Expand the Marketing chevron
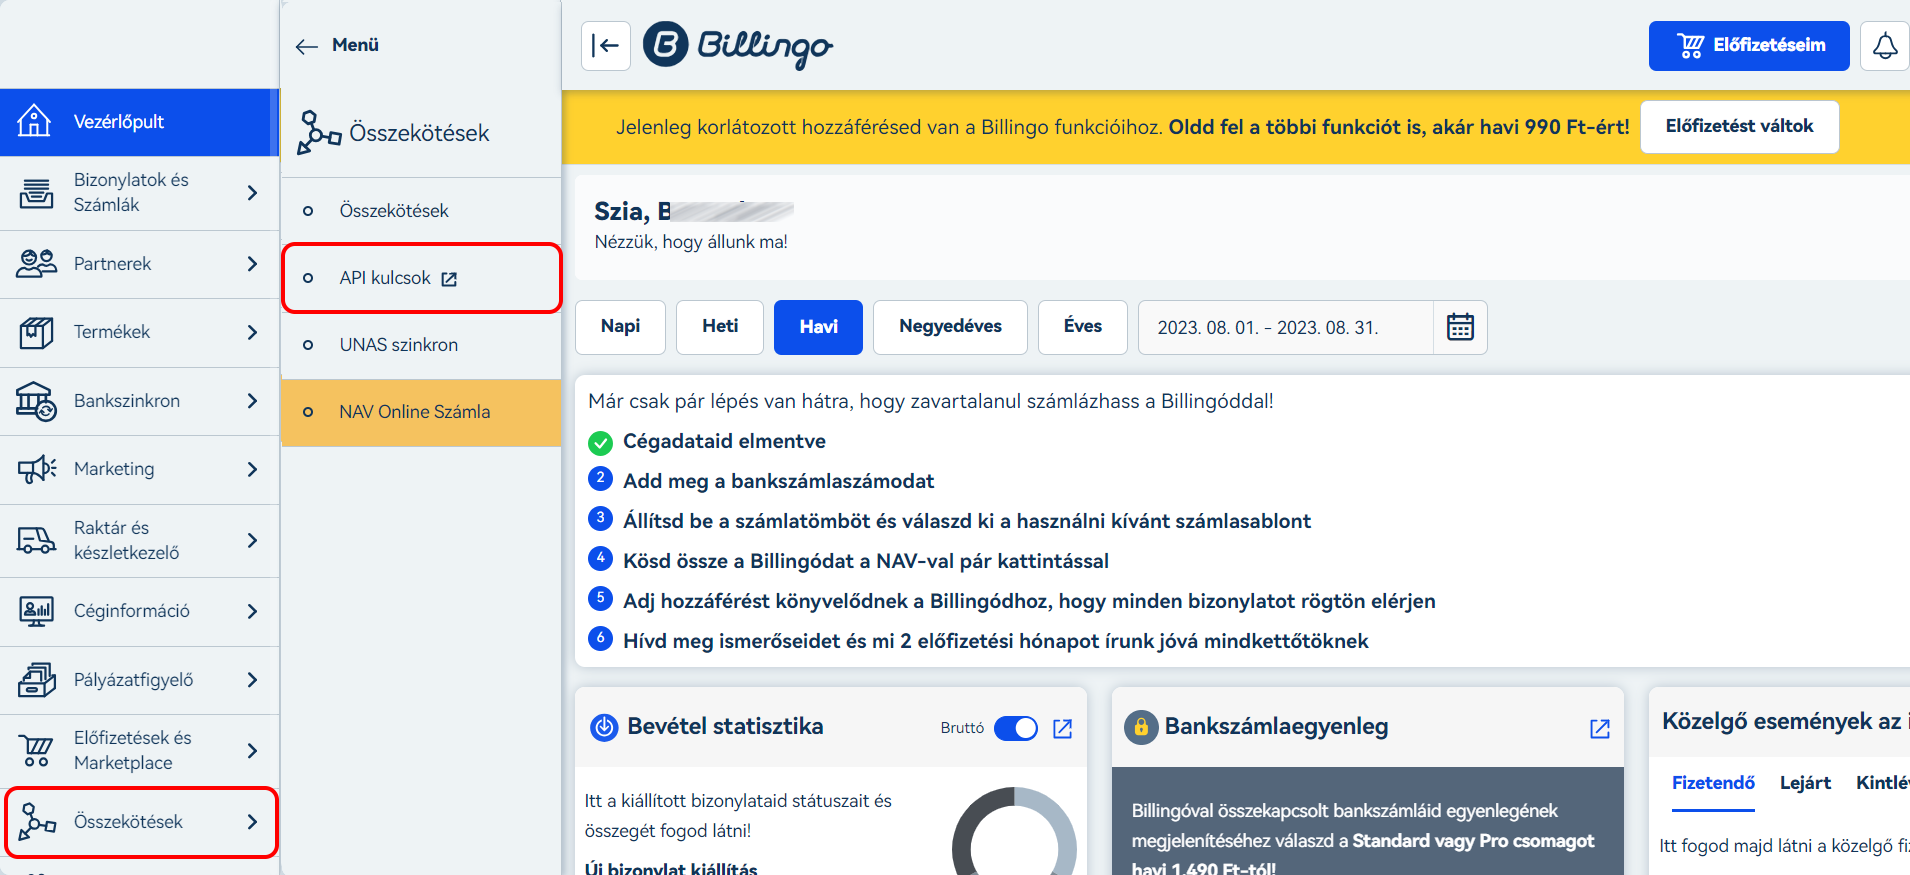The height and width of the screenshot is (875, 1910). pos(252,469)
